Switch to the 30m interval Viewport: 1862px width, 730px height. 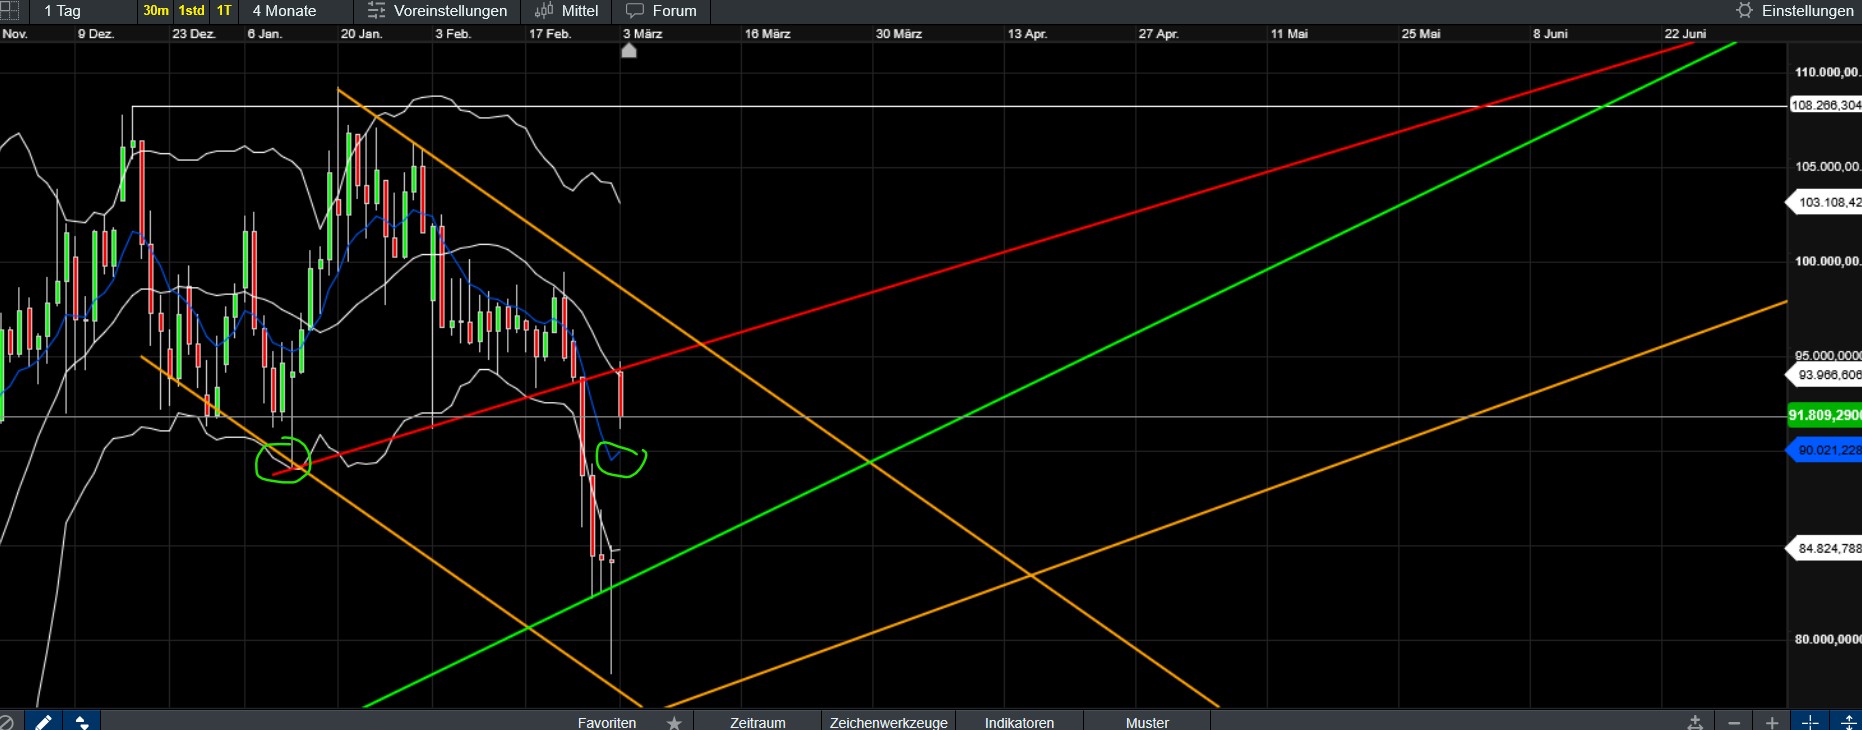pos(156,11)
